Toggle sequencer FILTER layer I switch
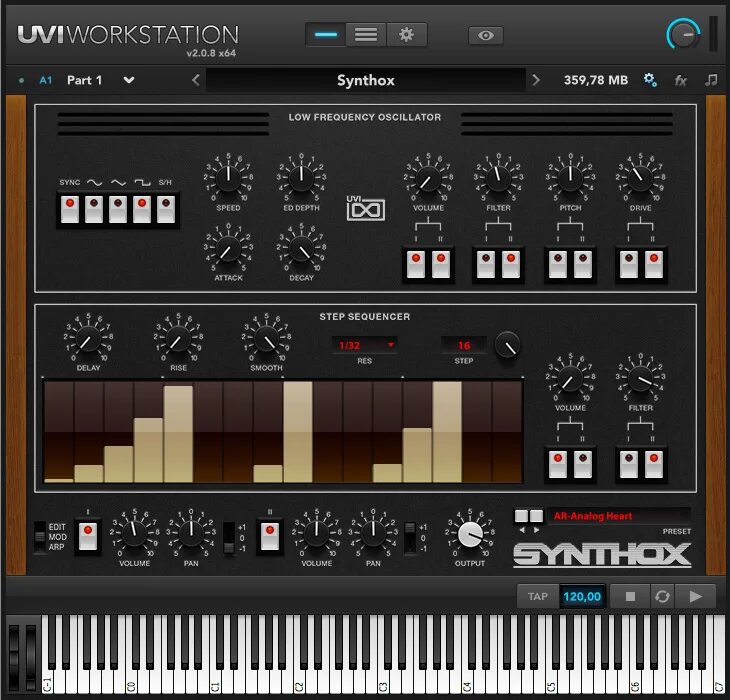Image resolution: width=730 pixels, height=700 pixels. tap(629, 464)
